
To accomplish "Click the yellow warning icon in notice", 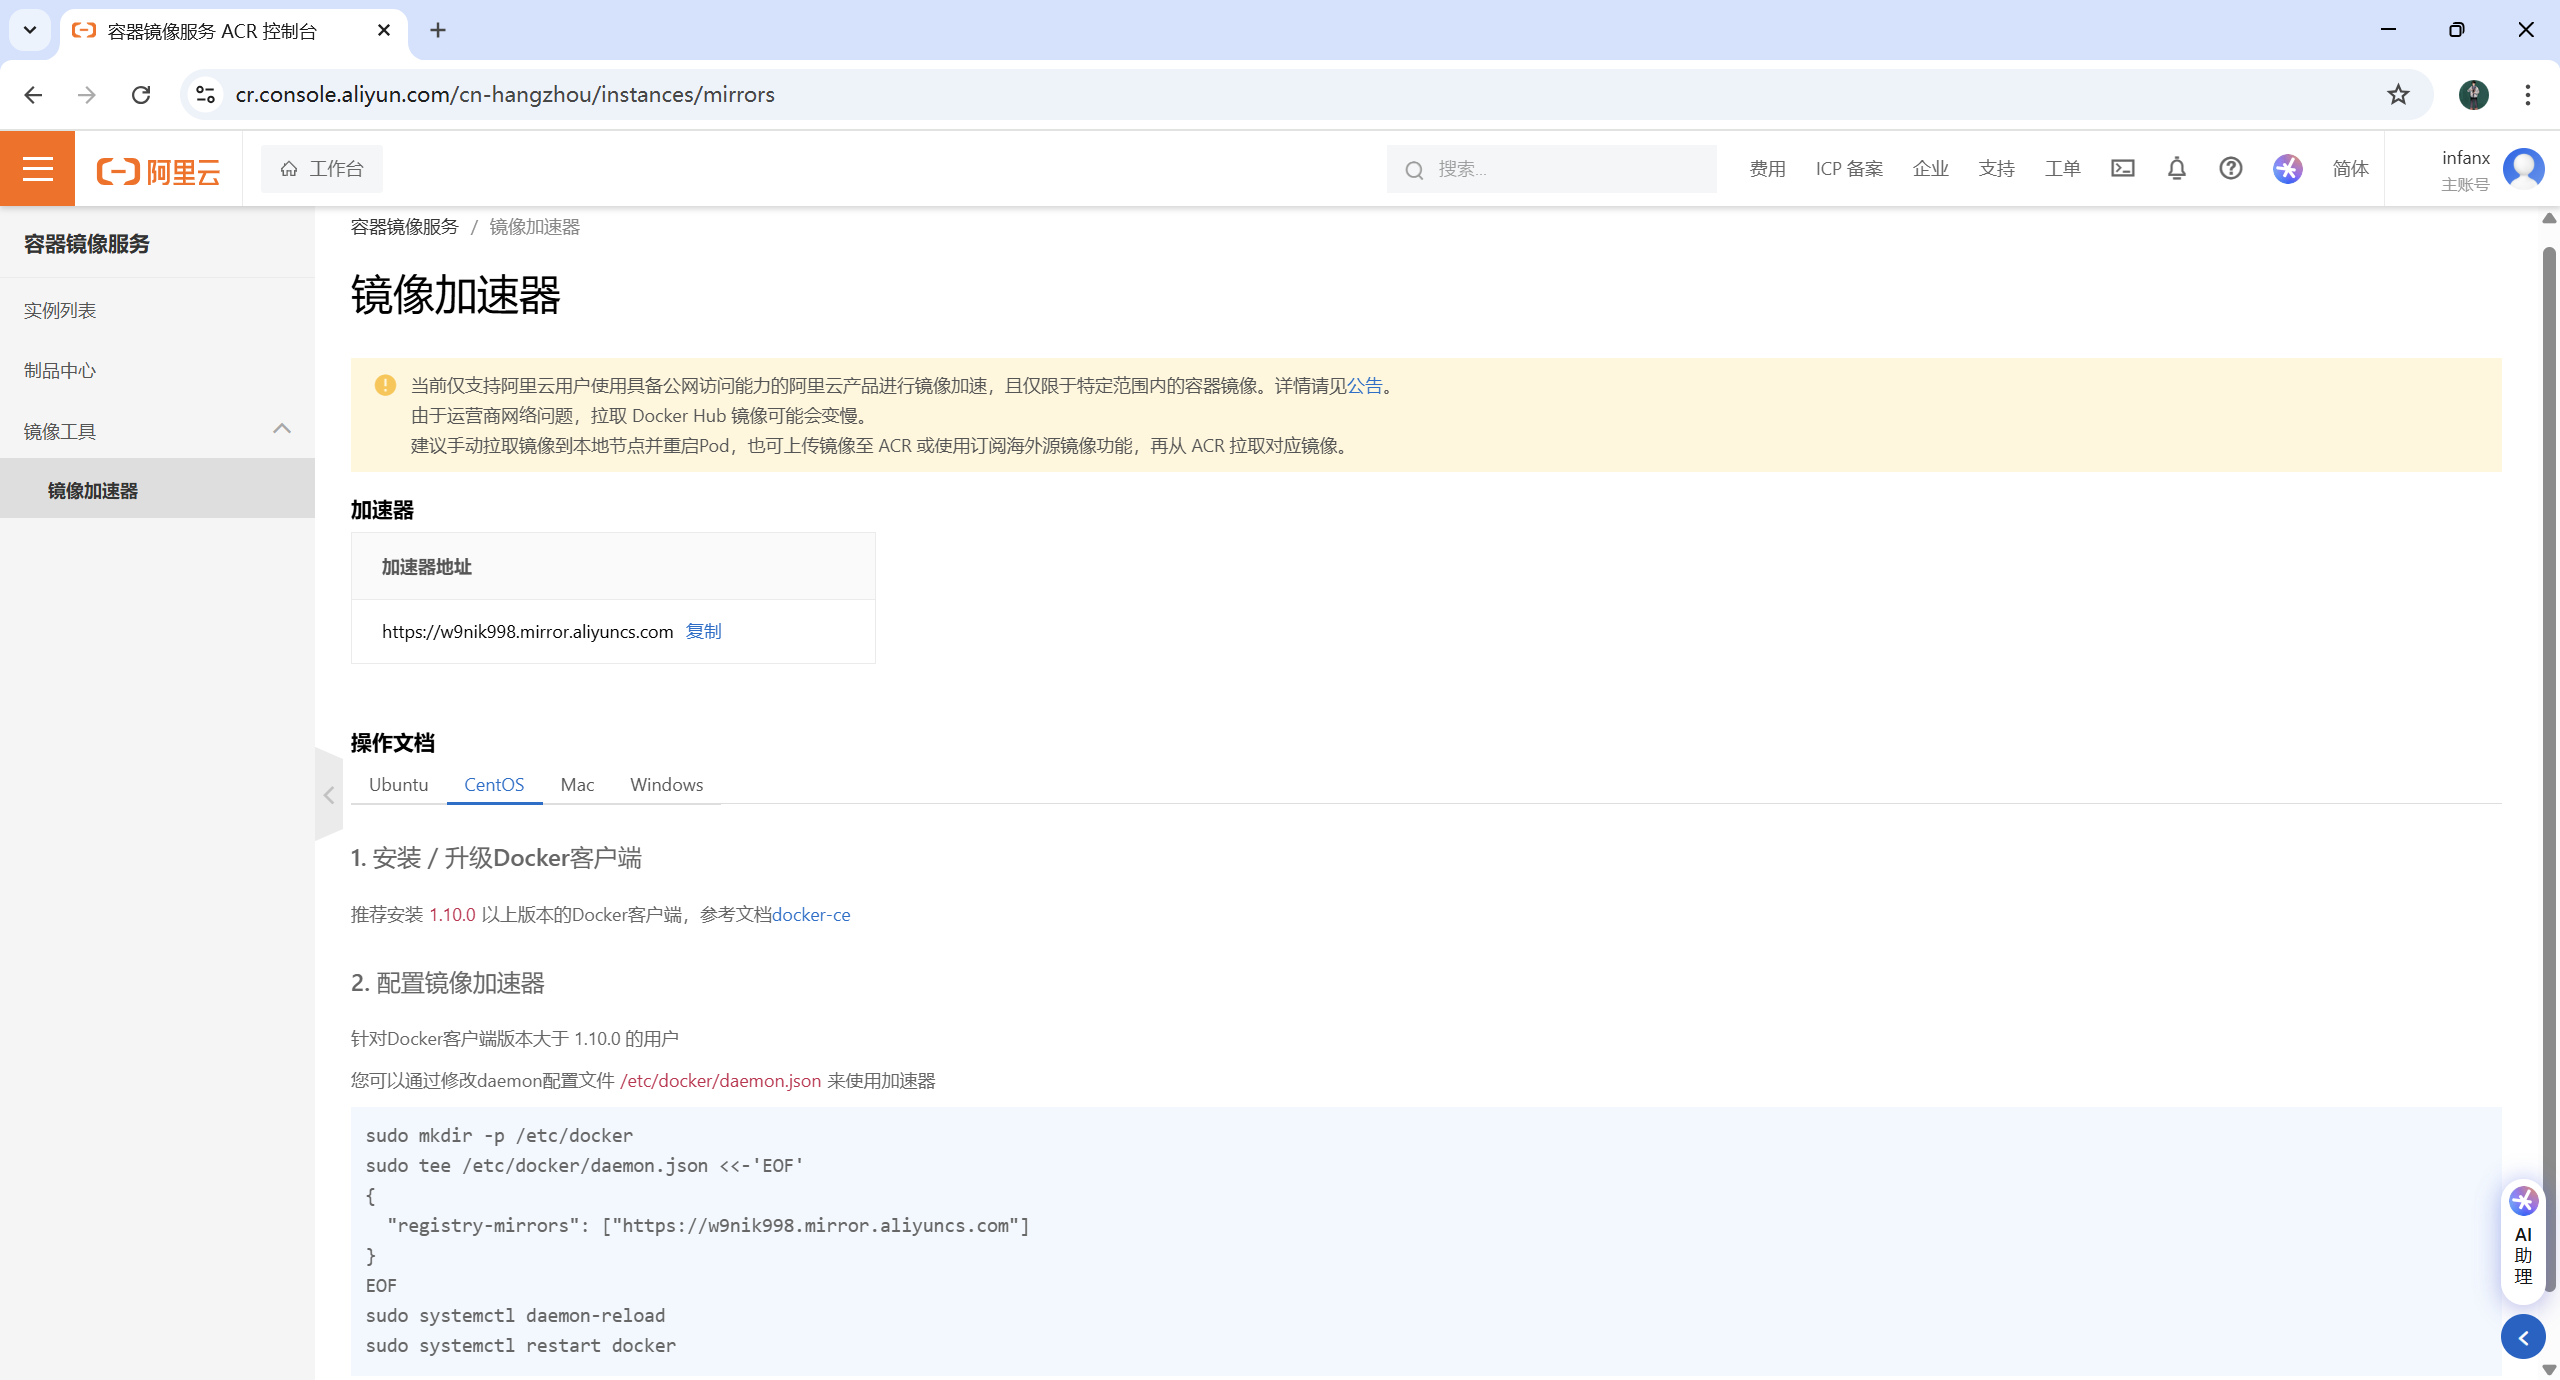I will tap(385, 386).
